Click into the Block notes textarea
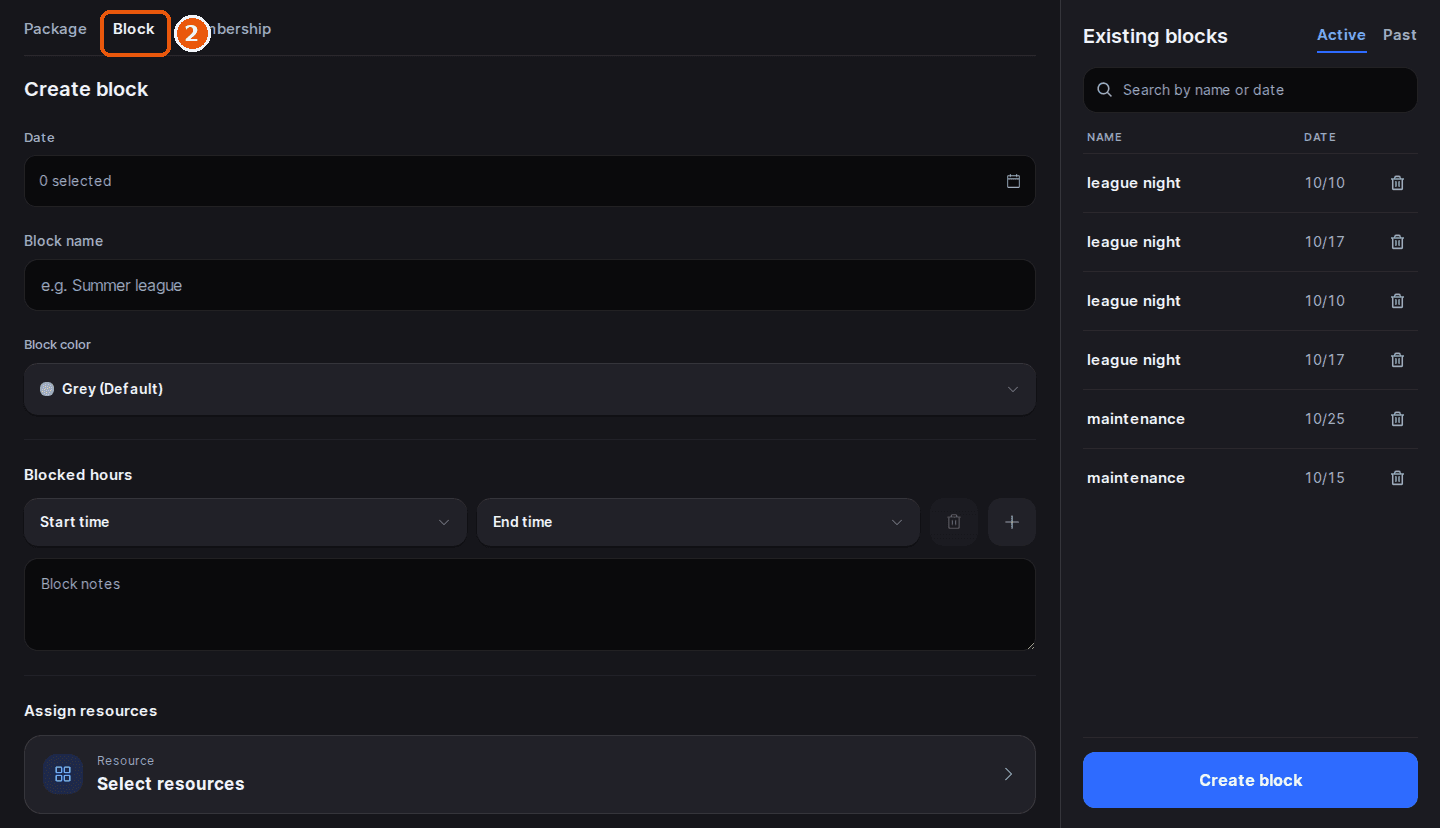Viewport: 1440px width, 828px height. 530,605
